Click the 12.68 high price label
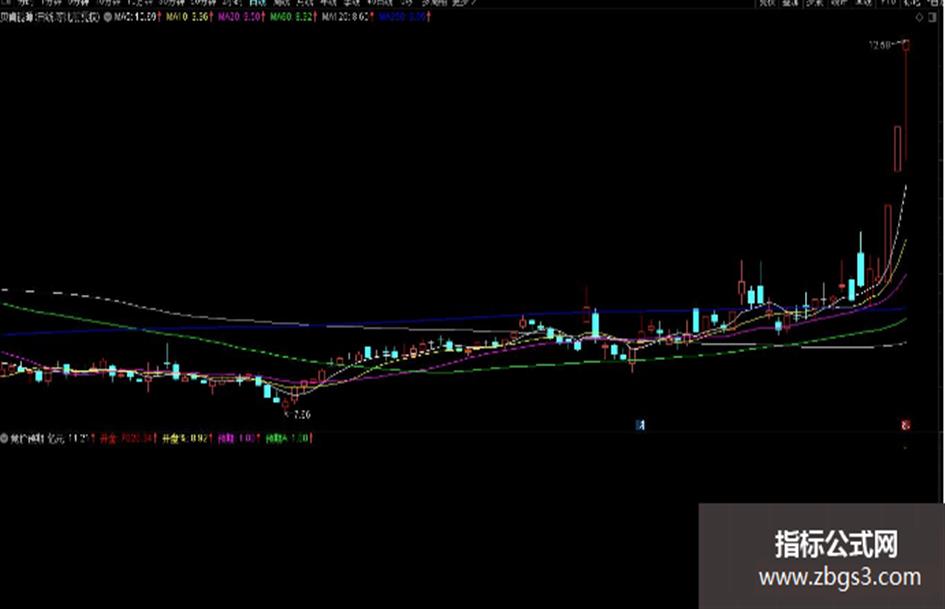This screenshot has height=609, width=945. click(880, 45)
